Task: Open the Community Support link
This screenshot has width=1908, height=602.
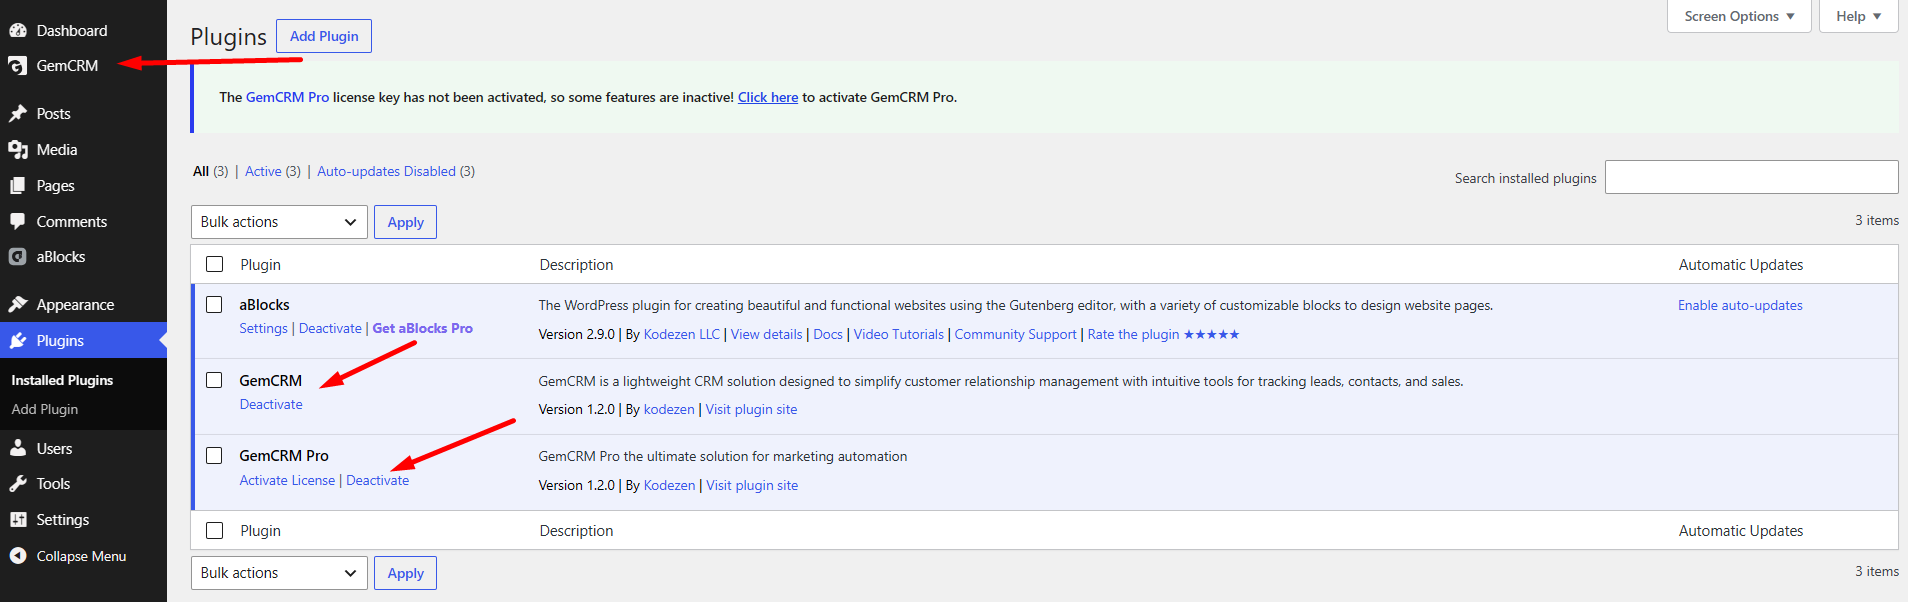Action: pos(1015,334)
